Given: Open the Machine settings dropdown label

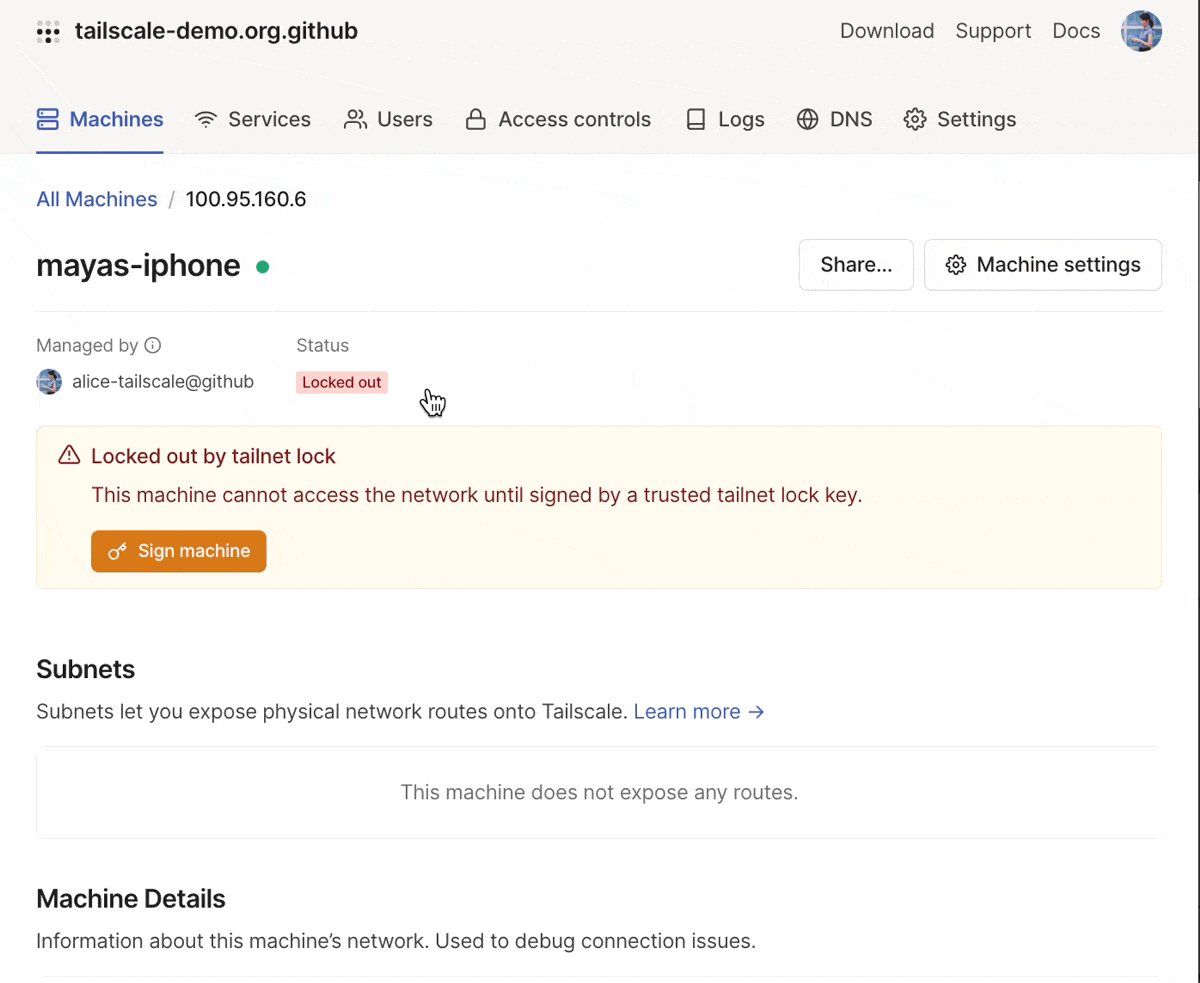Looking at the screenshot, I should click(1058, 265).
